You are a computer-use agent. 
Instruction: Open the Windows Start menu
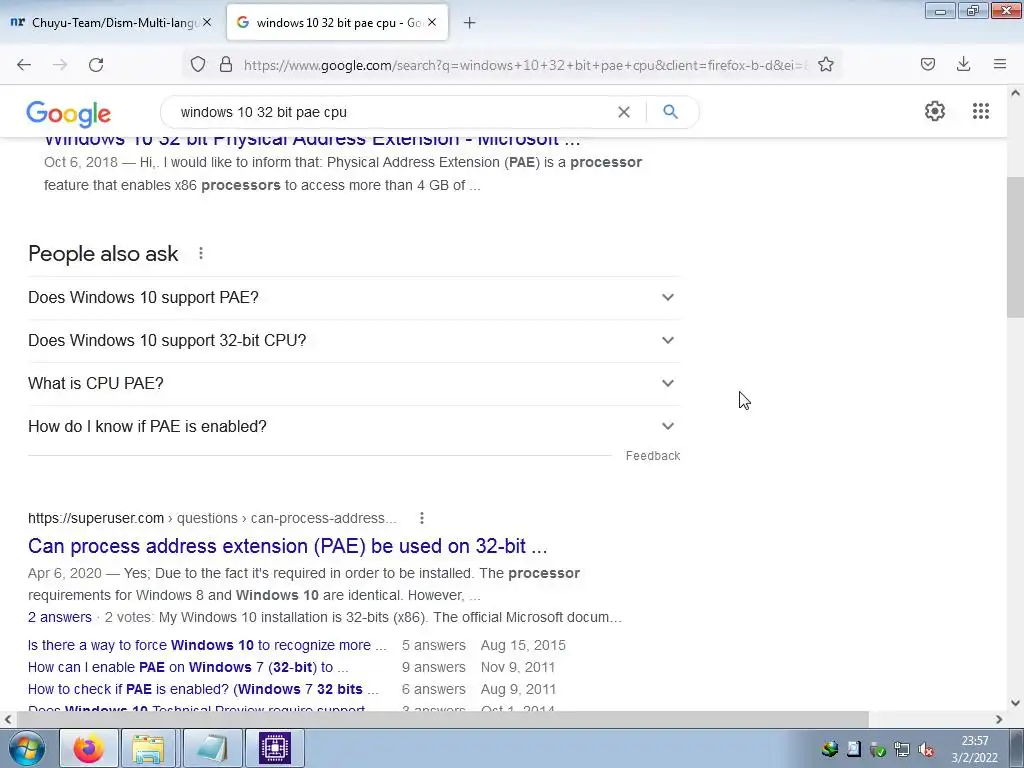[x=26, y=748]
